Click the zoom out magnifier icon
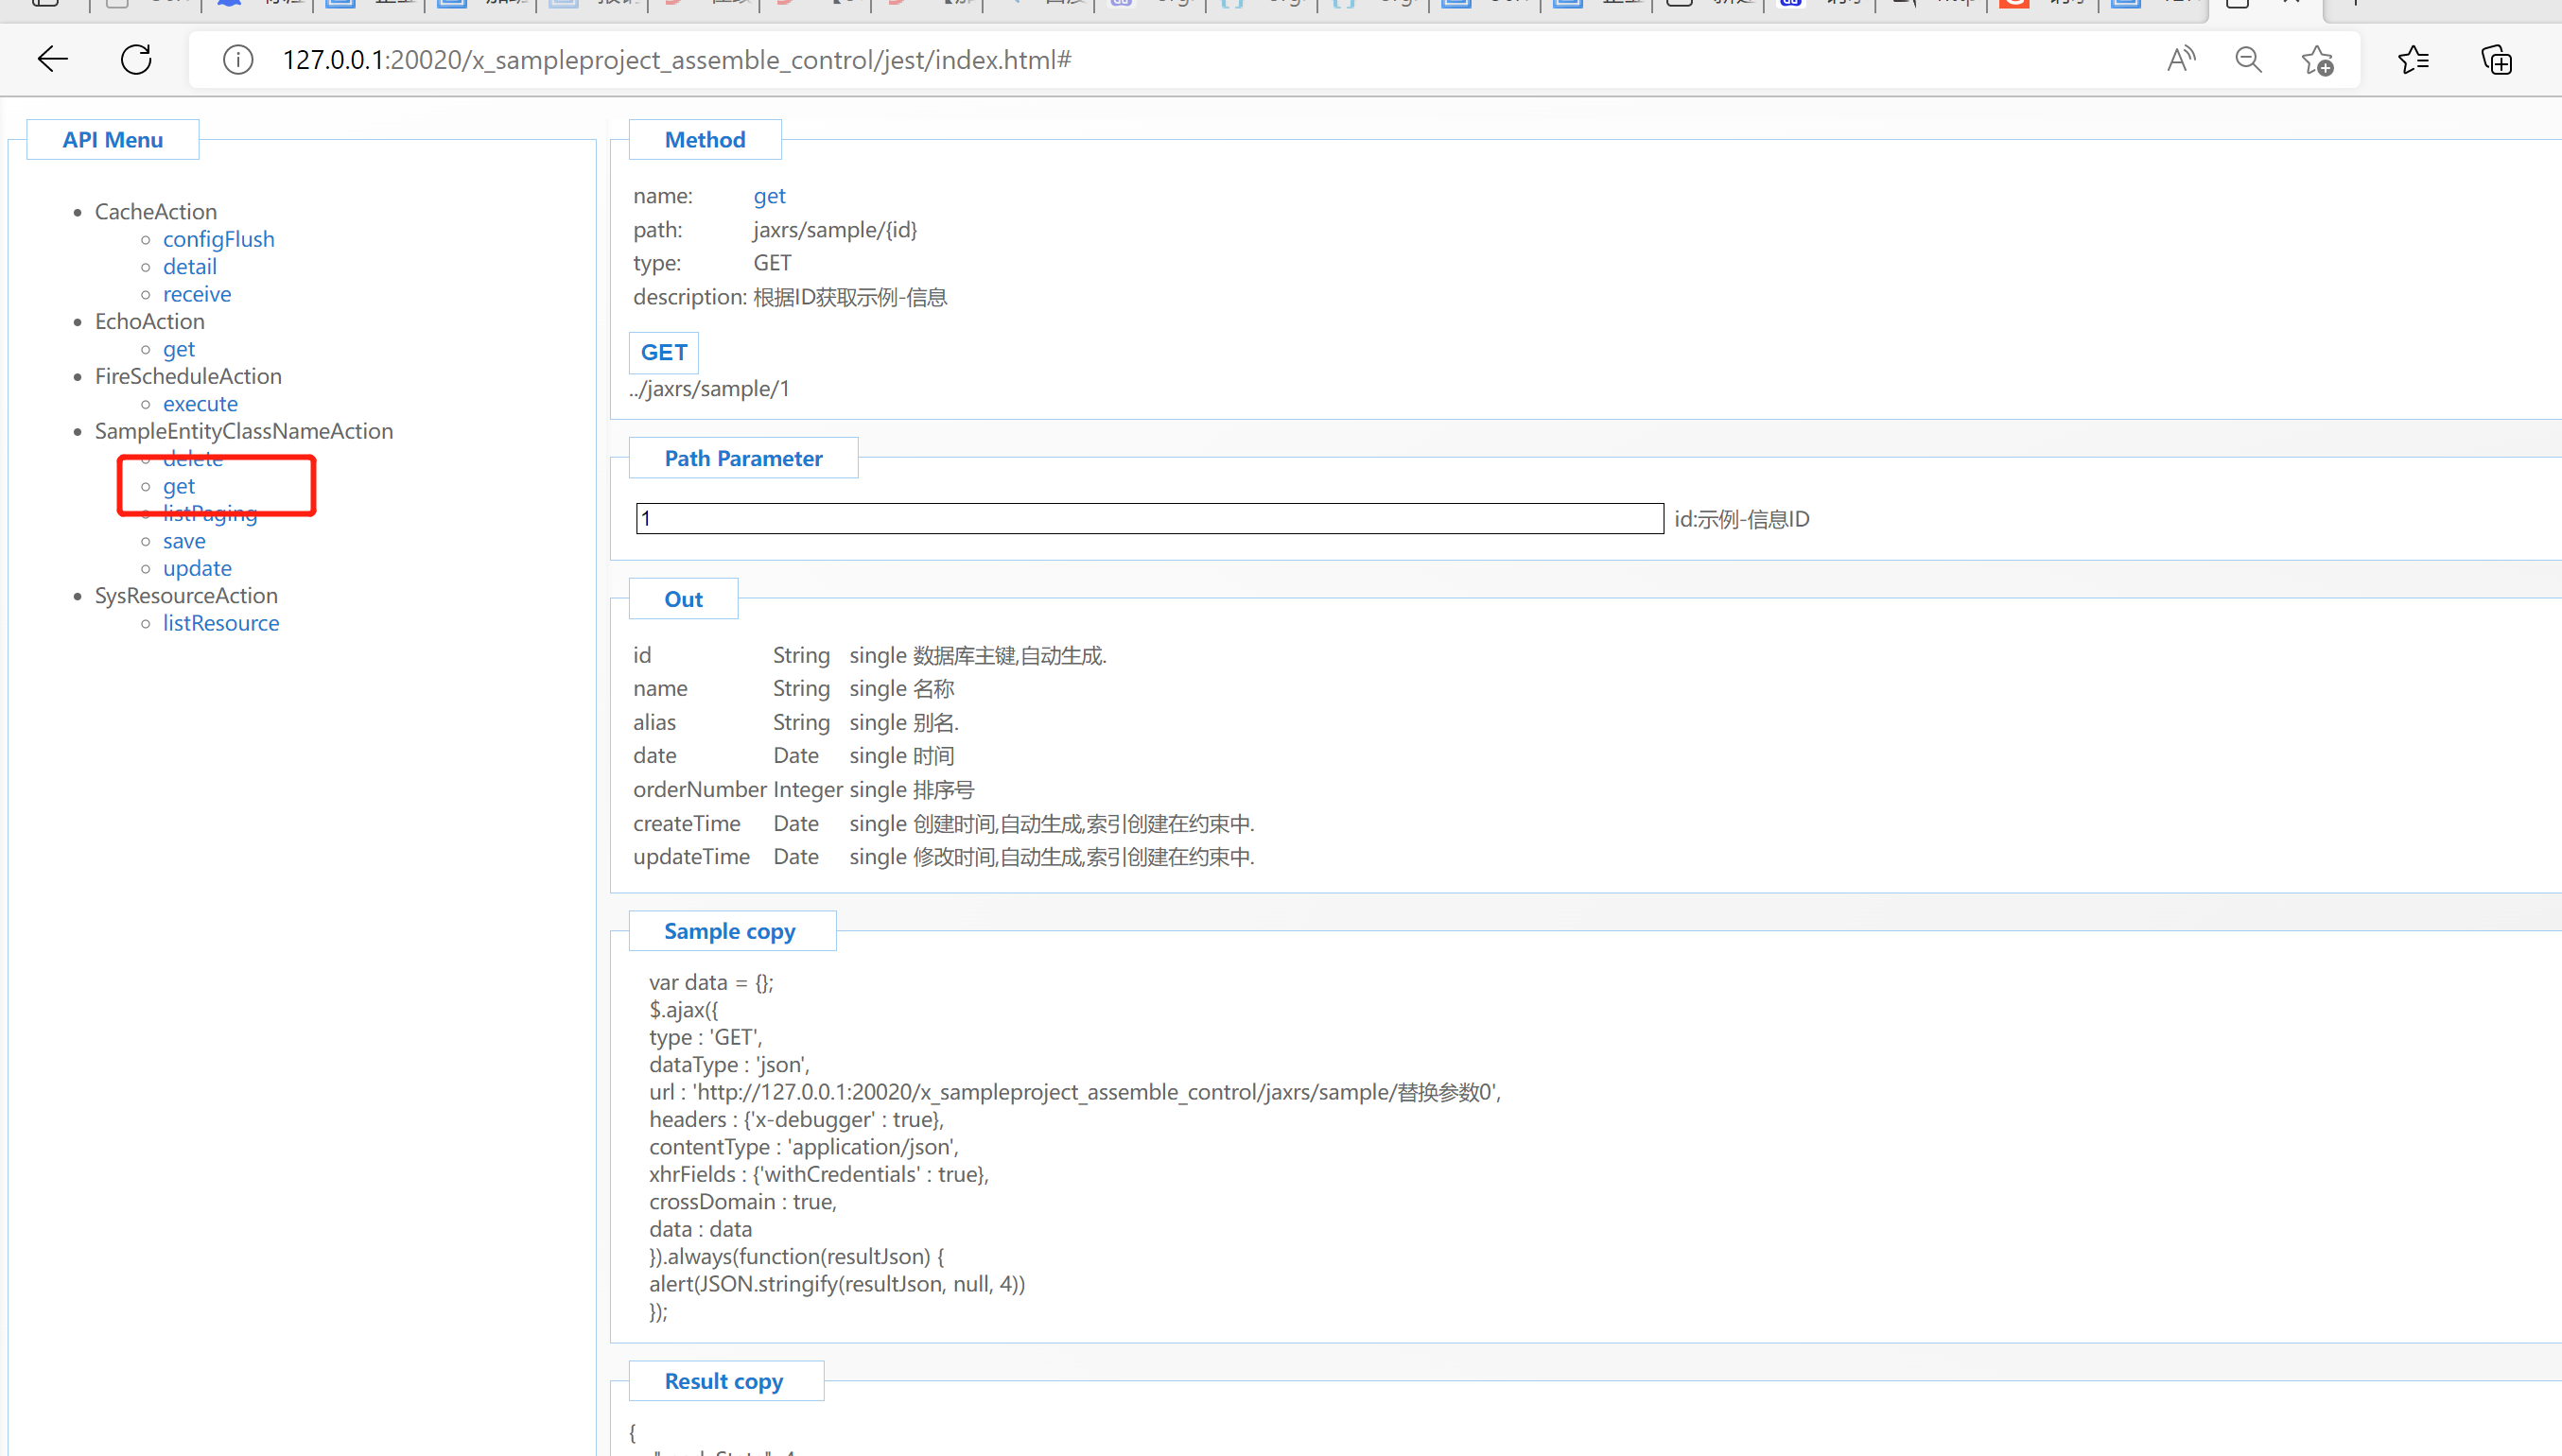Screen dimensions: 2562x1456 [x=2248, y=60]
